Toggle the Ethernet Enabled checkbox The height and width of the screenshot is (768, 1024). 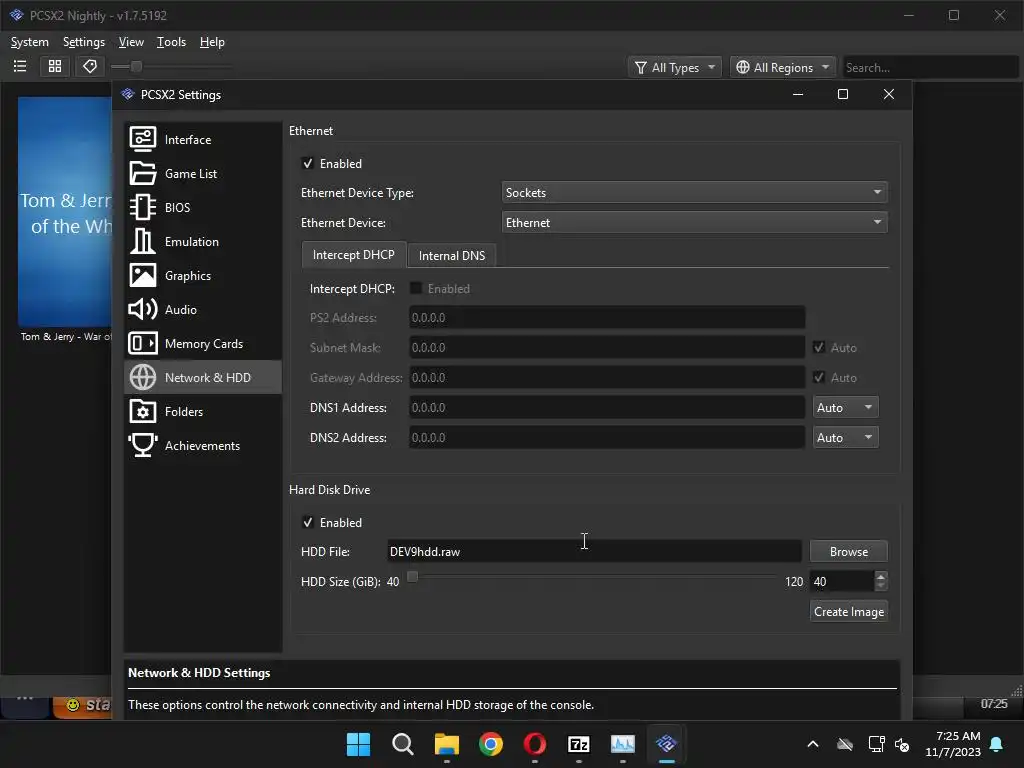pyautogui.click(x=308, y=163)
